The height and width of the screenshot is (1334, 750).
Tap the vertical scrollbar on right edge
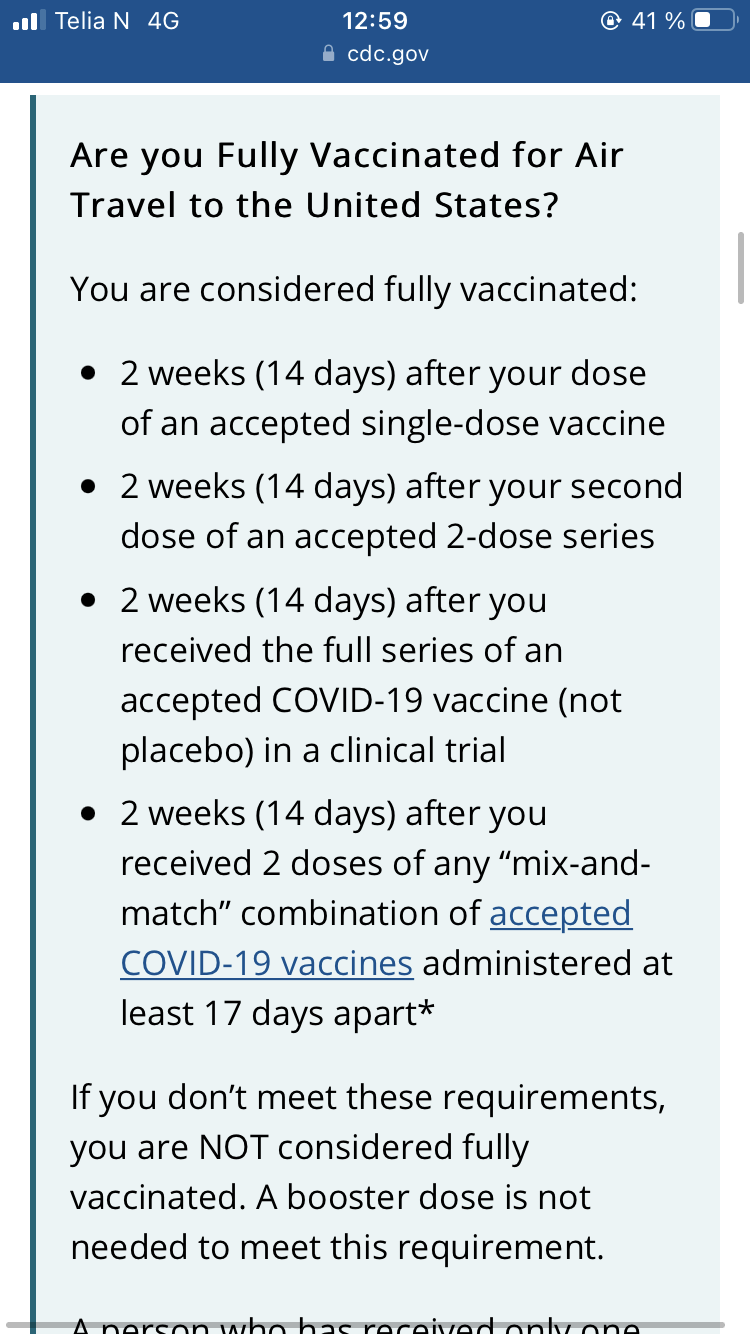pyautogui.click(x=740, y=267)
